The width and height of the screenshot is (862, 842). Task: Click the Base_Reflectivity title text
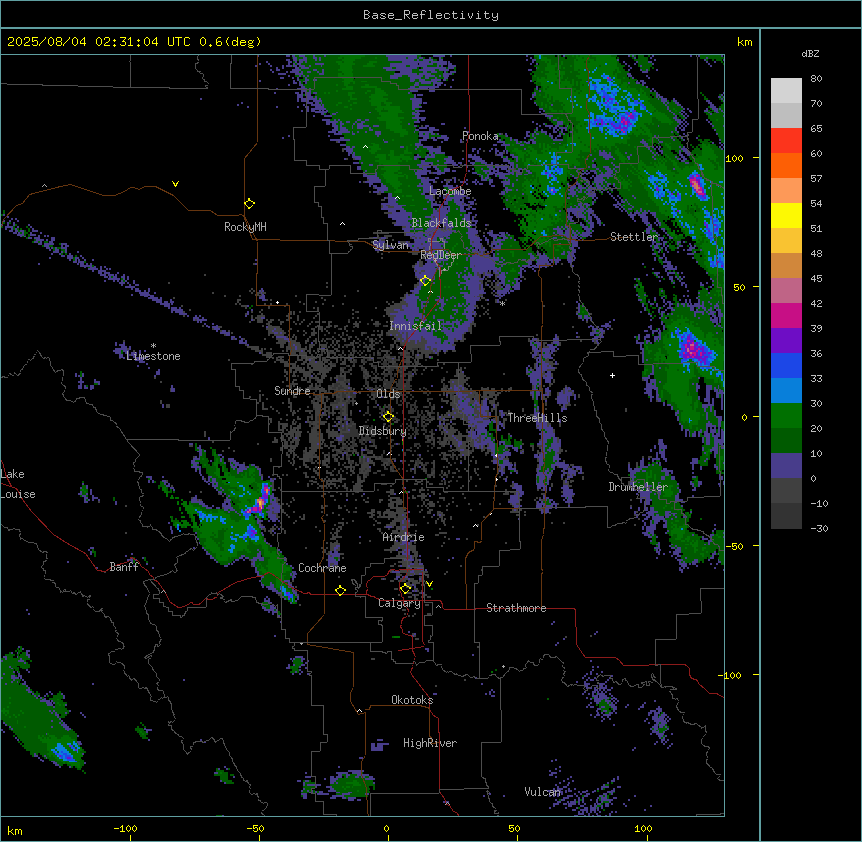click(431, 15)
